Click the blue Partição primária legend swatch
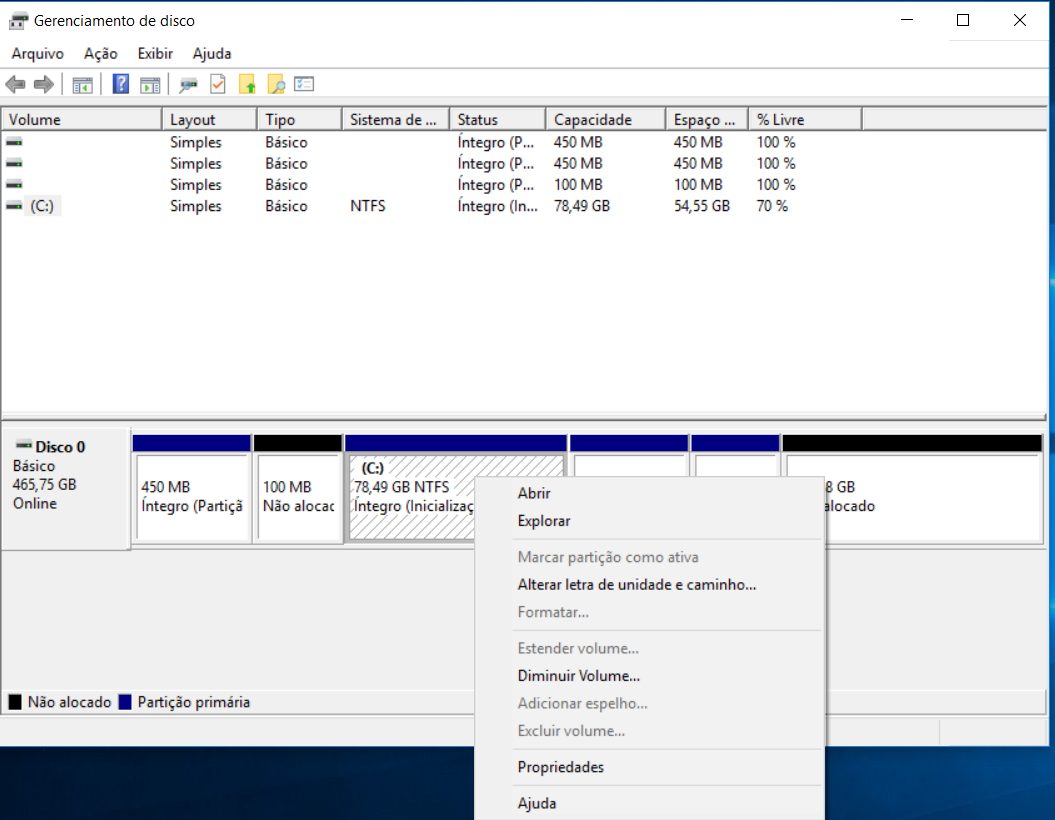Image resolution: width=1055 pixels, height=820 pixels. (x=124, y=702)
